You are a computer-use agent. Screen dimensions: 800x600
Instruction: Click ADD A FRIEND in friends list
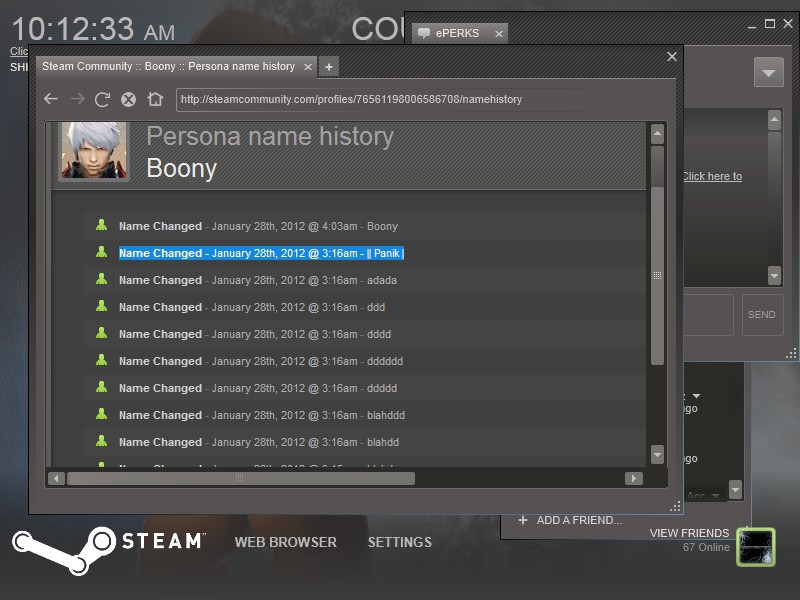tap(570, 520)
